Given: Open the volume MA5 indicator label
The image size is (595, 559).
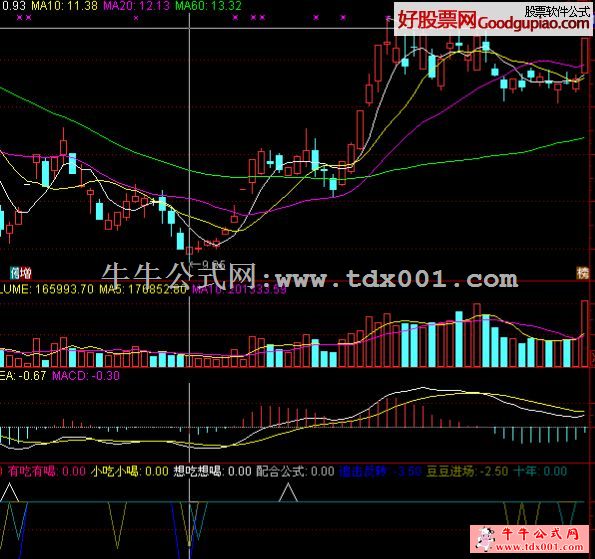Looking at the screenshot, I should tap(143, 290).
